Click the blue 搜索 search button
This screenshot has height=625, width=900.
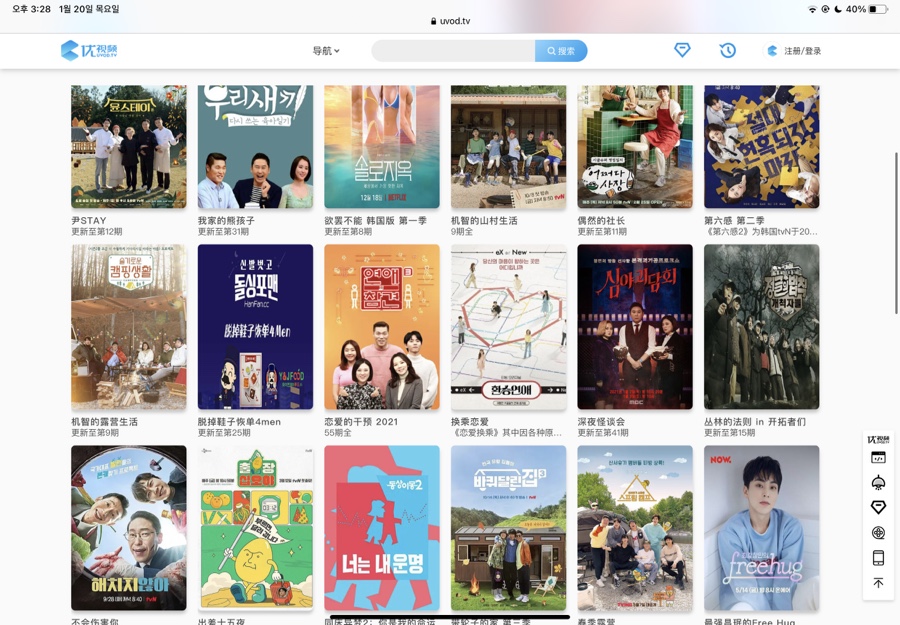(561, 51)
